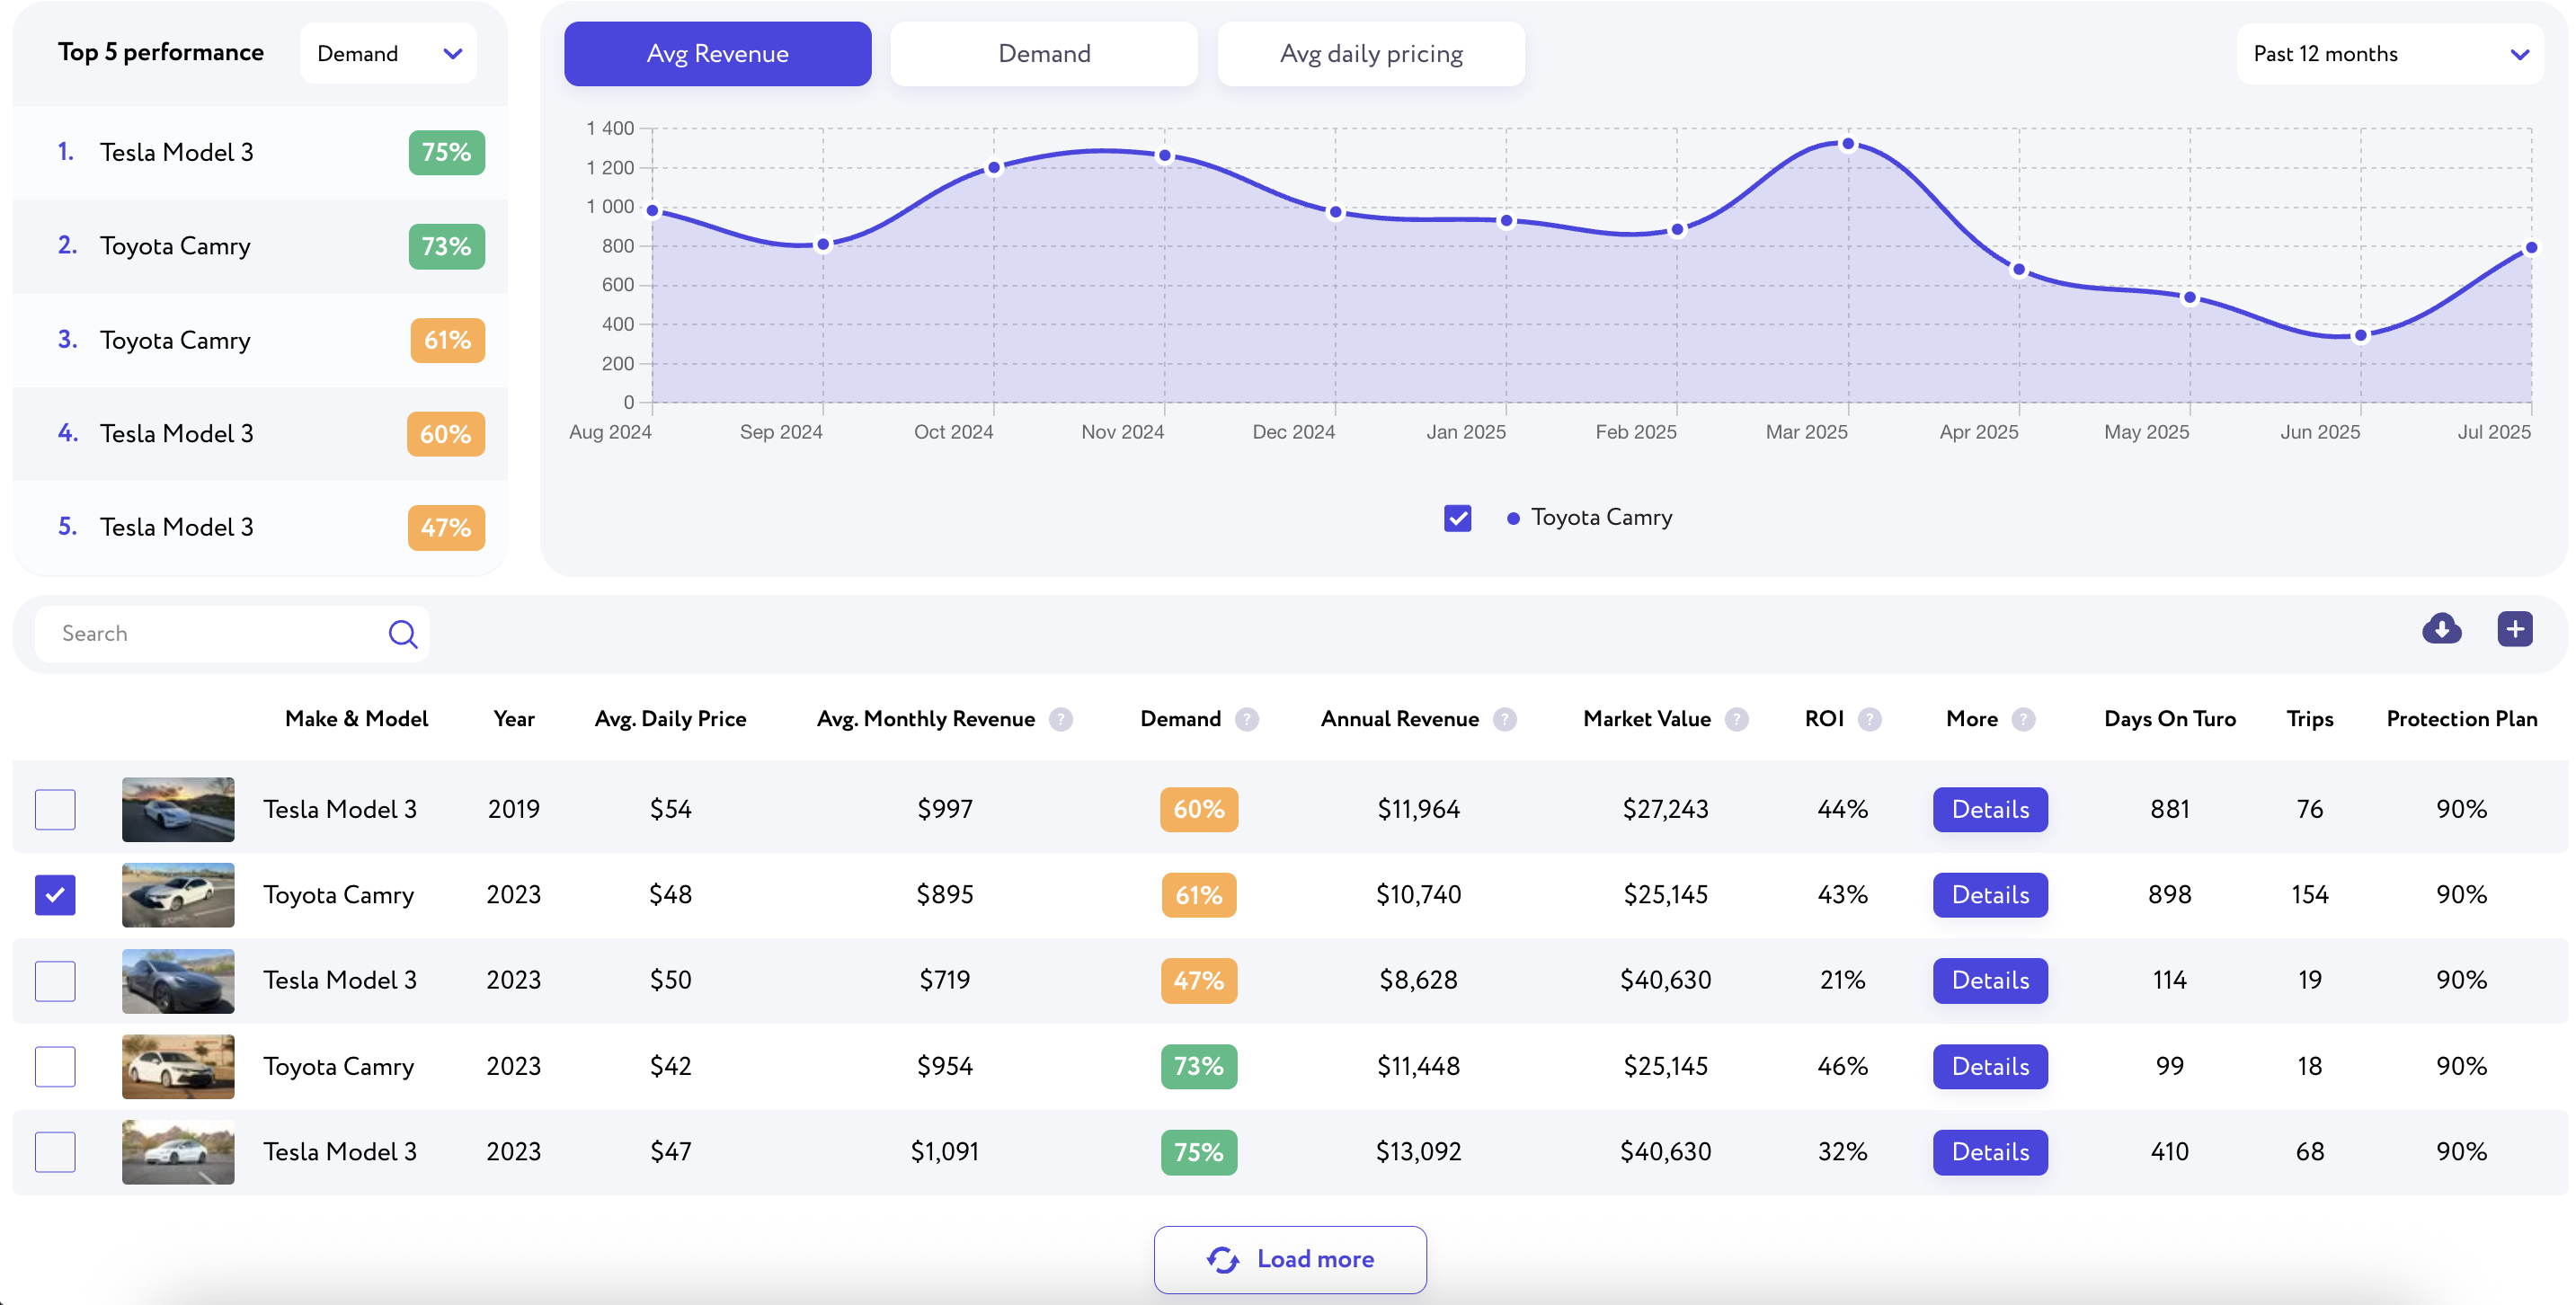Click the 898 days on Turo cell
The height and width of the screenshot is (1305, 2576).
[x=2170, y=895]
